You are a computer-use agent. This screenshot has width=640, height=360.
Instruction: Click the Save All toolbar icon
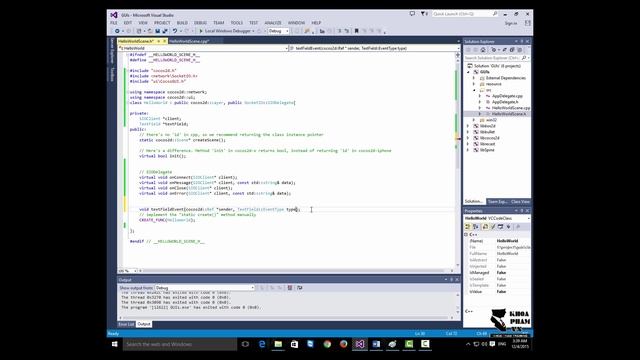tap(165, 31)
